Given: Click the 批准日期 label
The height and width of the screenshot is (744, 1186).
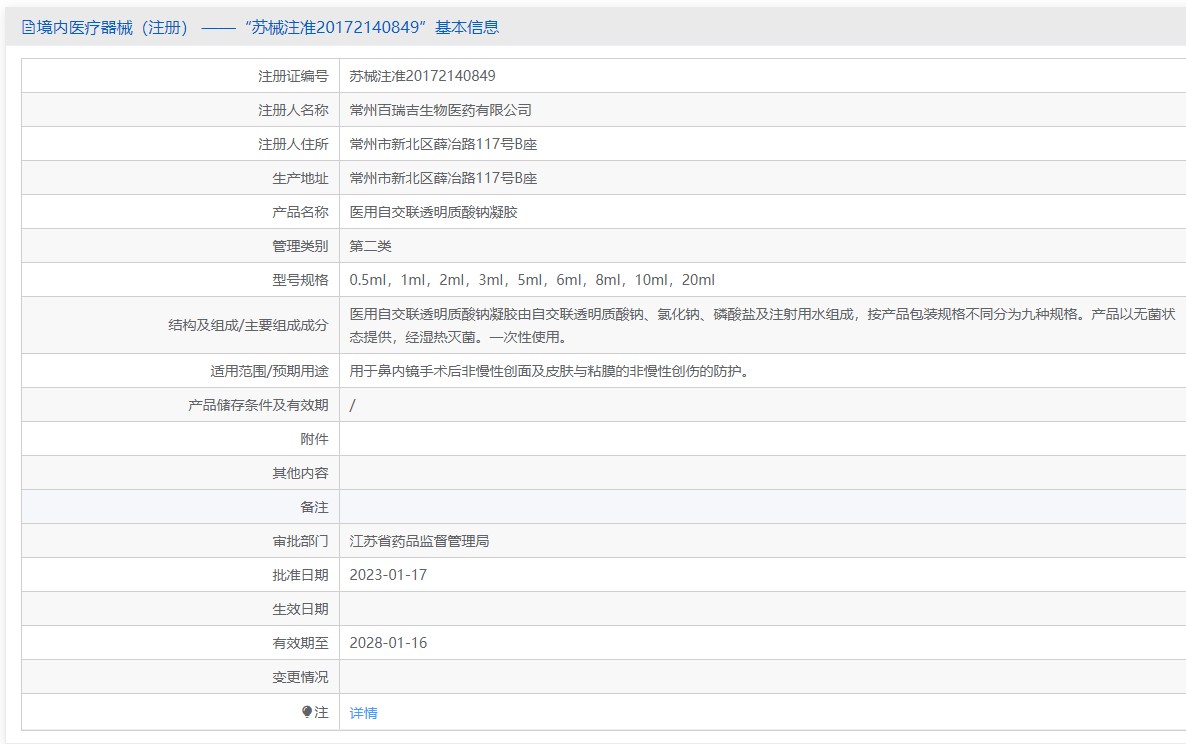Looking at the screenshot, I should pyautogui.click(x=300, y=575).
